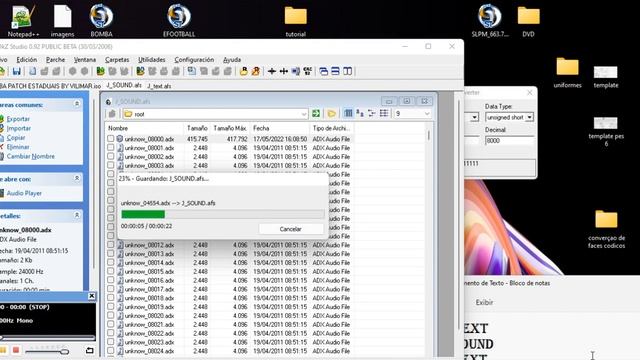Check the box for unknow_08023.adx
This screenshot has width=640, height=360.
point(111,342)
